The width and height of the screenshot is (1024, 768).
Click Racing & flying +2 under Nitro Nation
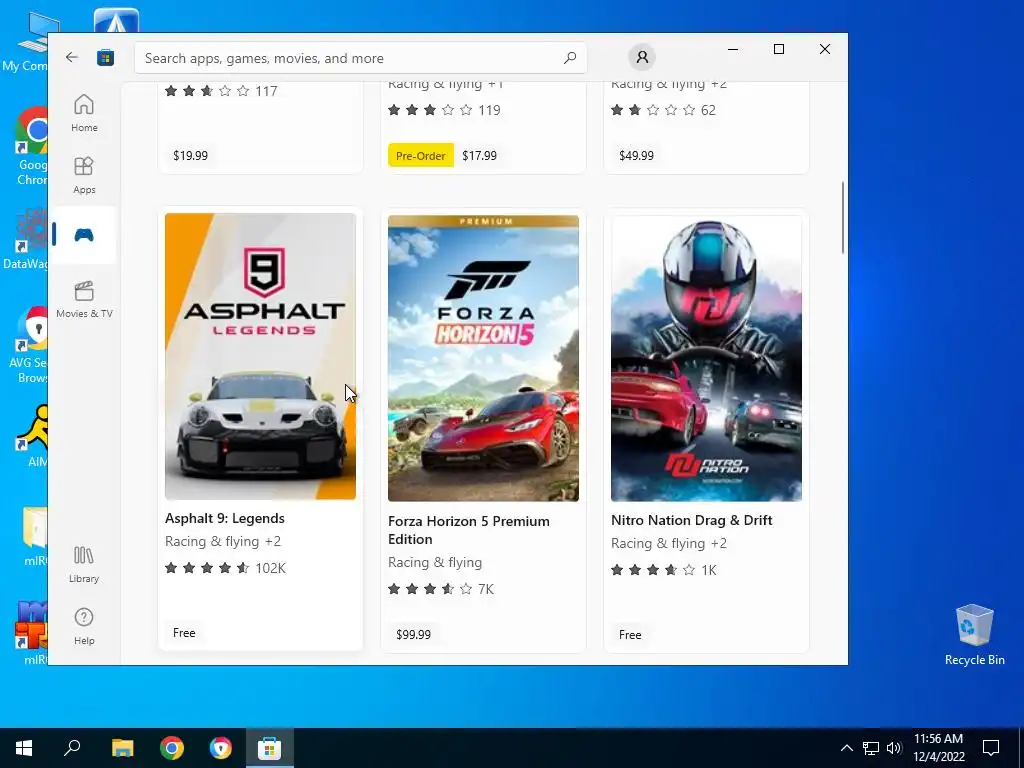click(x=669, y=543)
